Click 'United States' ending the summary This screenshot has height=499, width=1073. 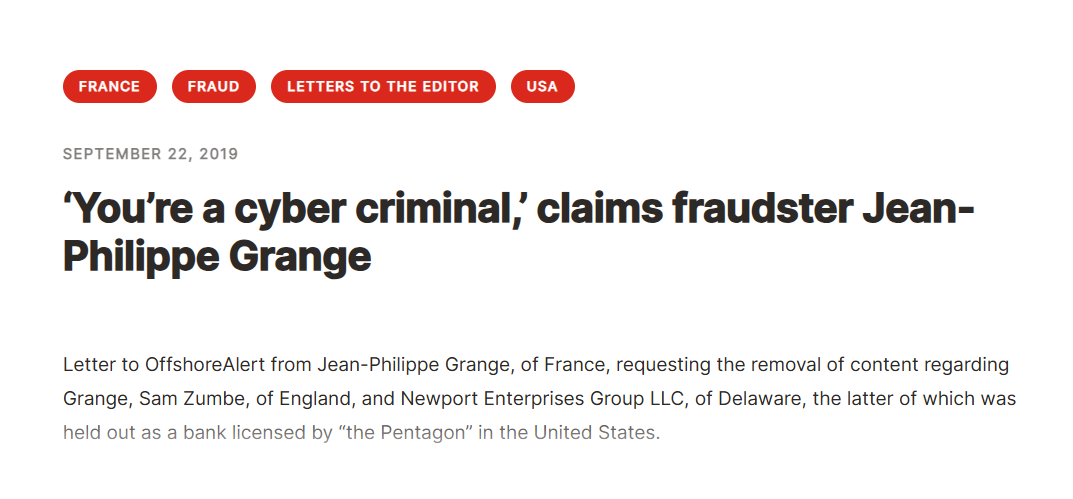pyautogui.click(x=608, y=434)
